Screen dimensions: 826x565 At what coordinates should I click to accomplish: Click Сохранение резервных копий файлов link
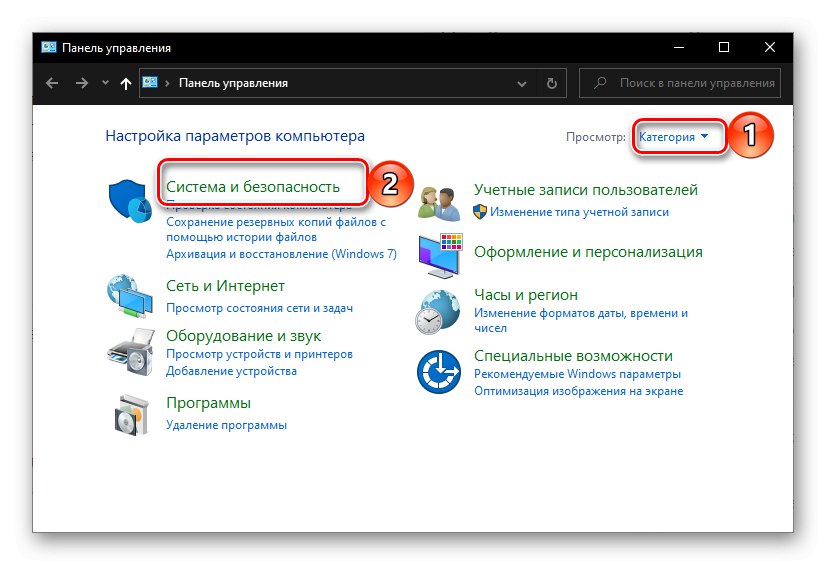click(276, 230)
